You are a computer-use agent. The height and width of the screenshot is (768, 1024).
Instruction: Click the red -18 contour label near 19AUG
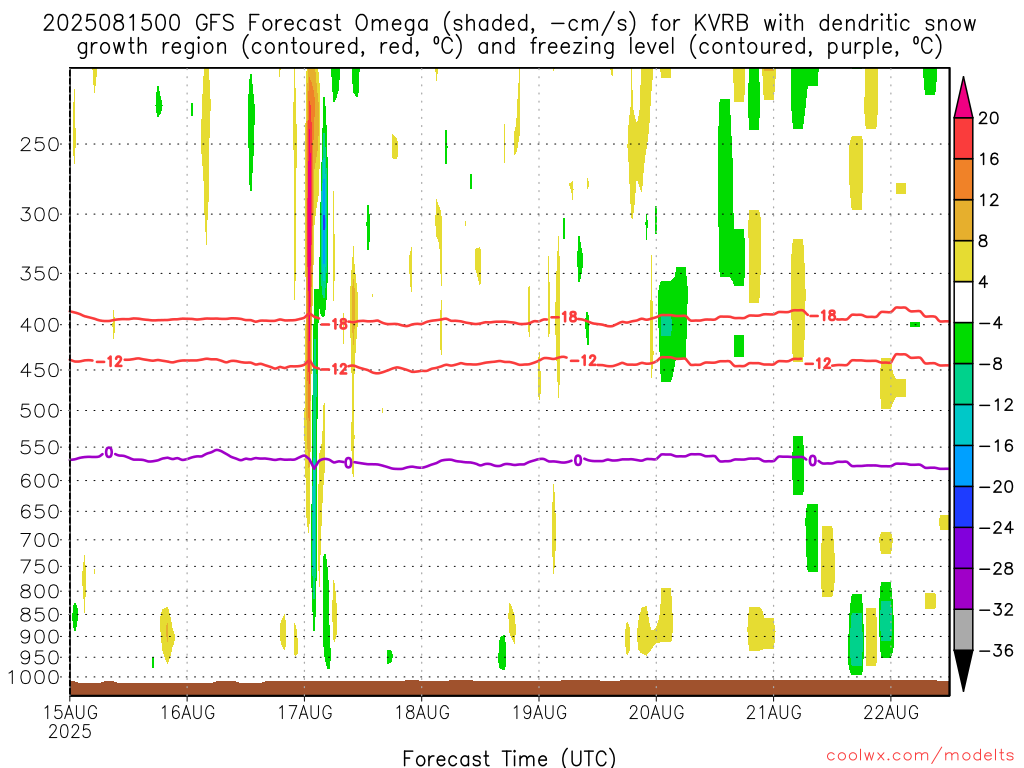[564, 317]
